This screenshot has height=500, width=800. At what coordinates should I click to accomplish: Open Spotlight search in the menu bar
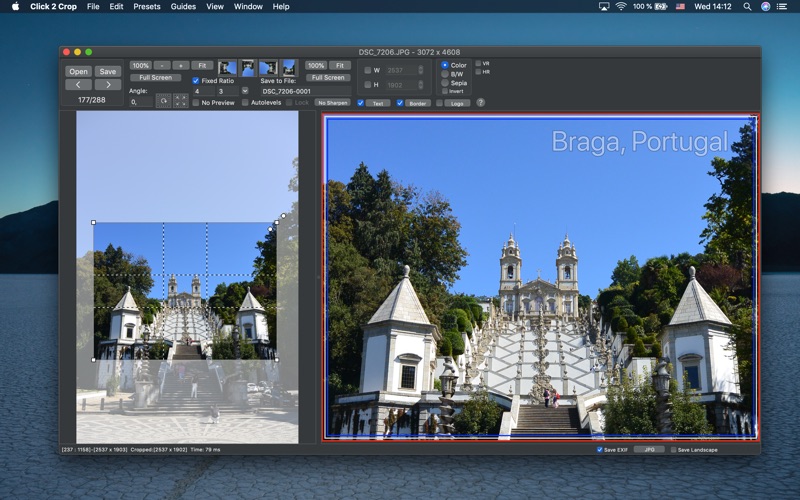[747, 7]
